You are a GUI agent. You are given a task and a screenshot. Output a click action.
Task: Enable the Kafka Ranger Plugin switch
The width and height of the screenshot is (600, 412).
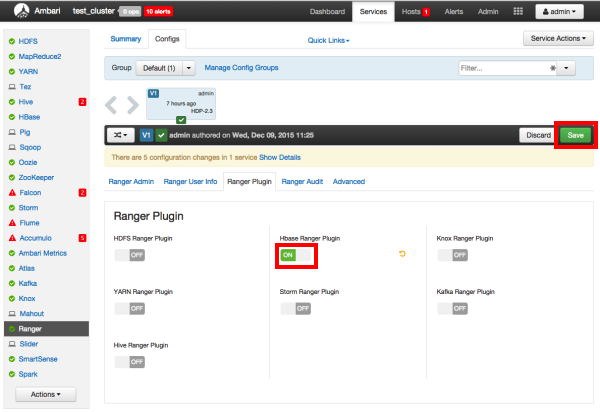tap(453, 309)
